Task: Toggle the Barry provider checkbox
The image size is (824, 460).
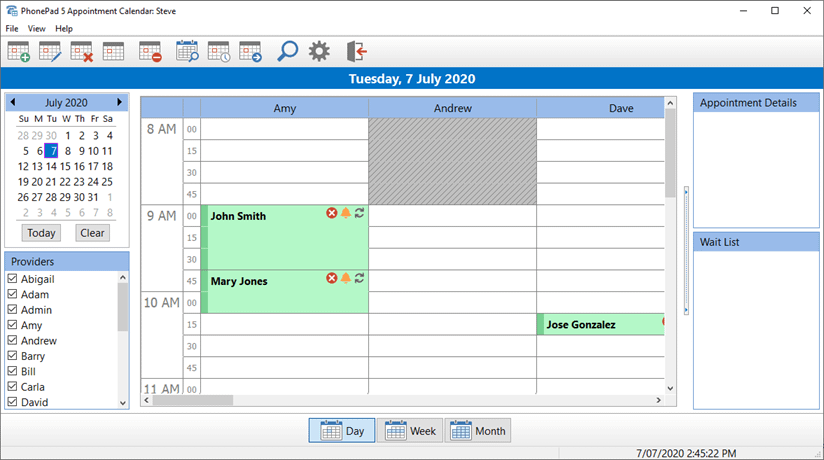Action: pos(13,355)
